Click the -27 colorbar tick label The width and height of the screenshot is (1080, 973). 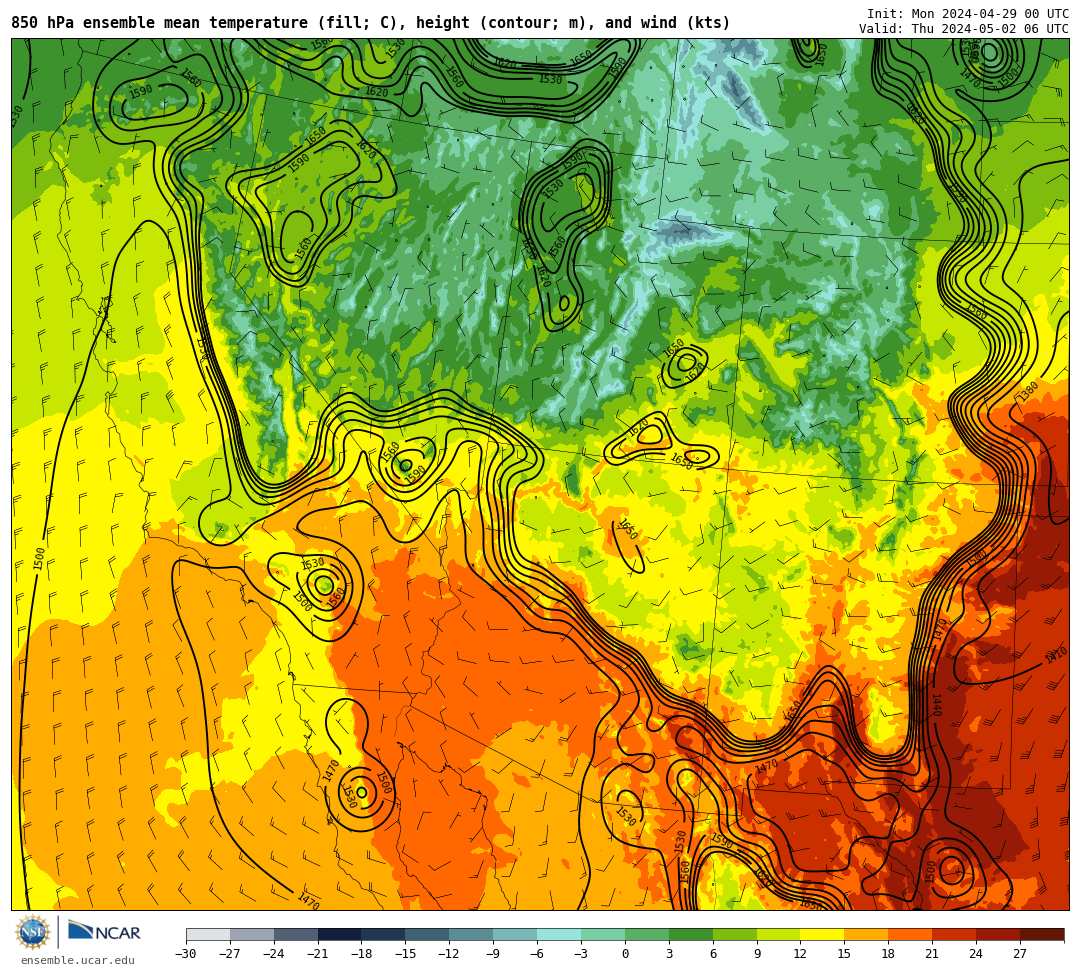click(230, 954)
